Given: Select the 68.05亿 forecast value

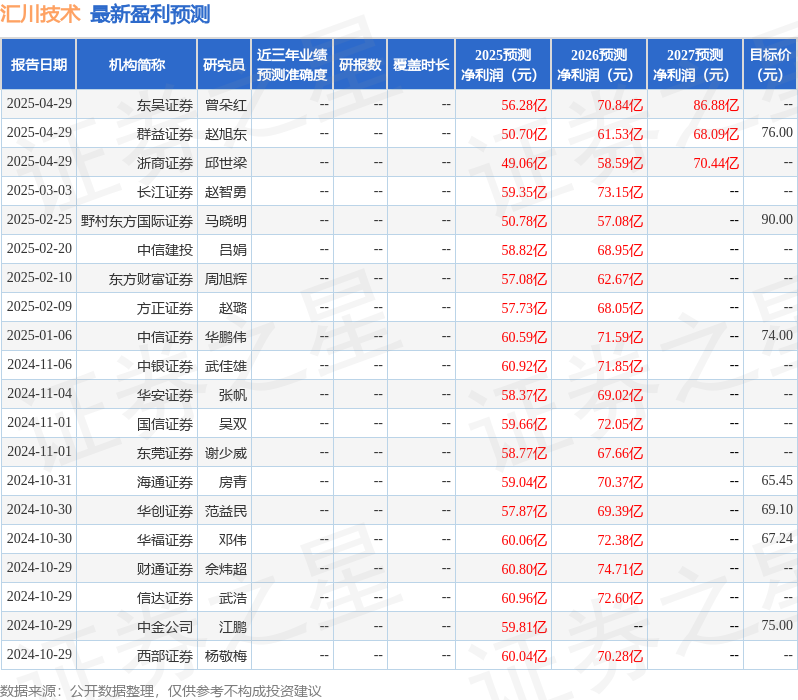Looking at the screenshot, I should pos(620,309).
